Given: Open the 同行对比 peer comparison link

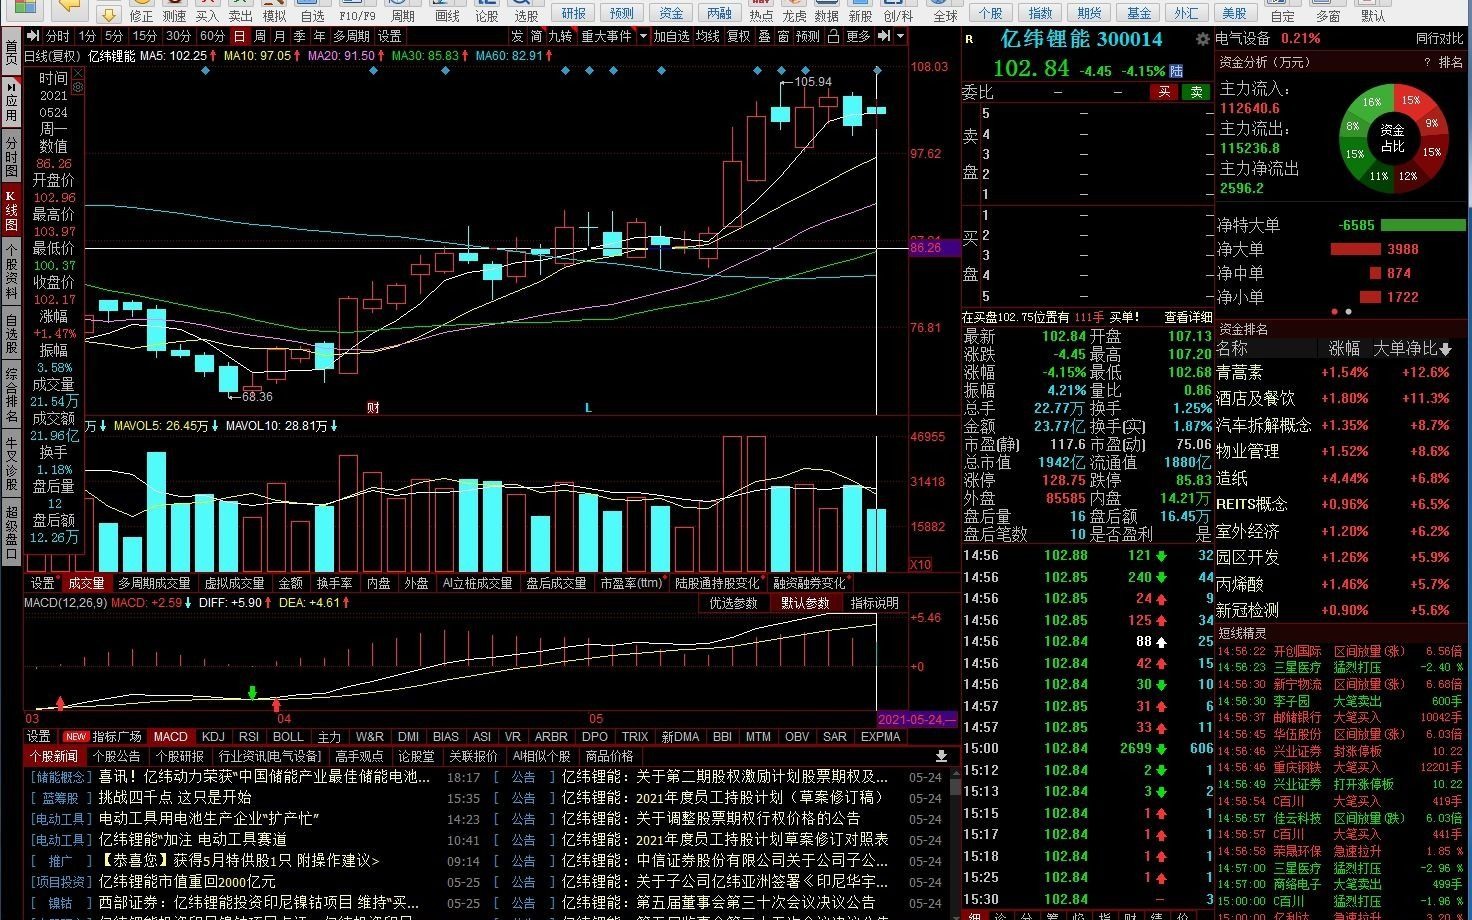Looking at the screenshot, I should 1439,39.
